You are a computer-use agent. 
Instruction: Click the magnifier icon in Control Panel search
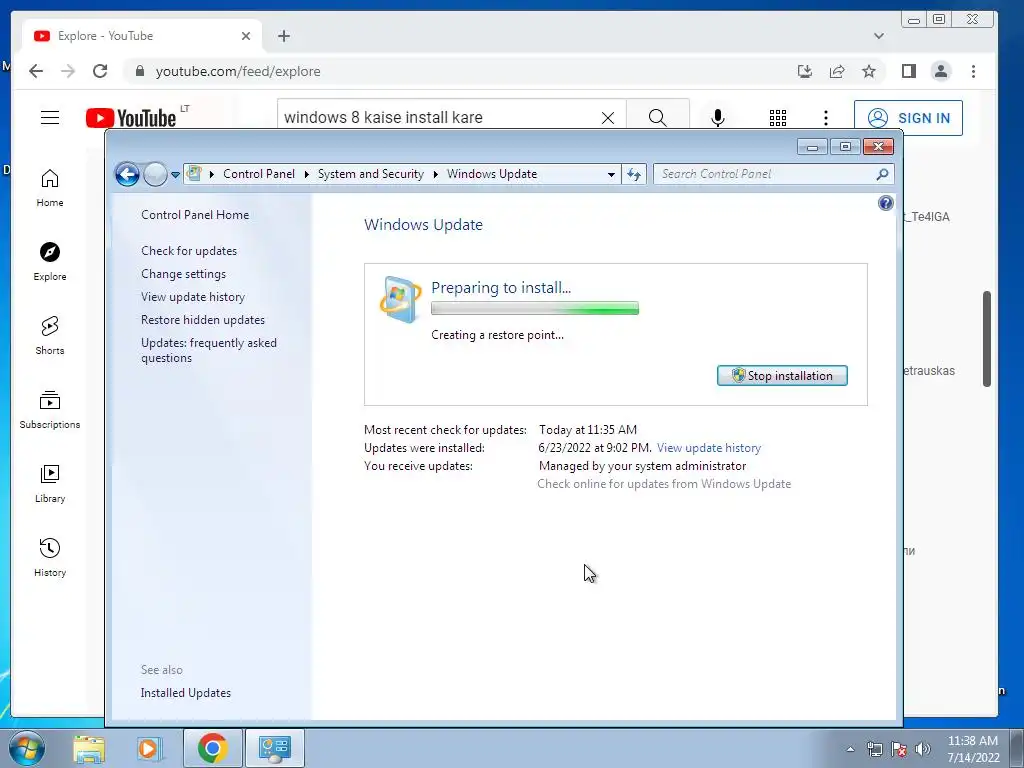coord(882,174)
